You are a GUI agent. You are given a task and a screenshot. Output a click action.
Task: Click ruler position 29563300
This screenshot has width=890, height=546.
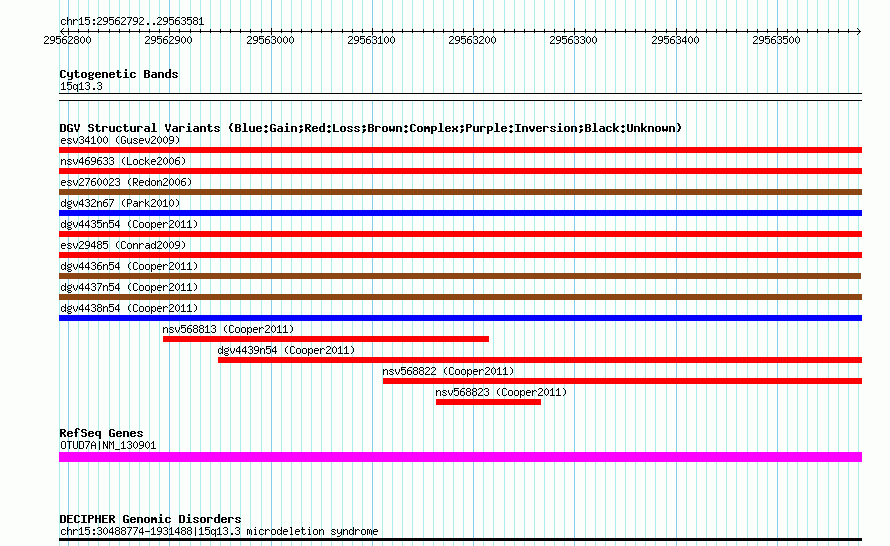click(573, 40)
